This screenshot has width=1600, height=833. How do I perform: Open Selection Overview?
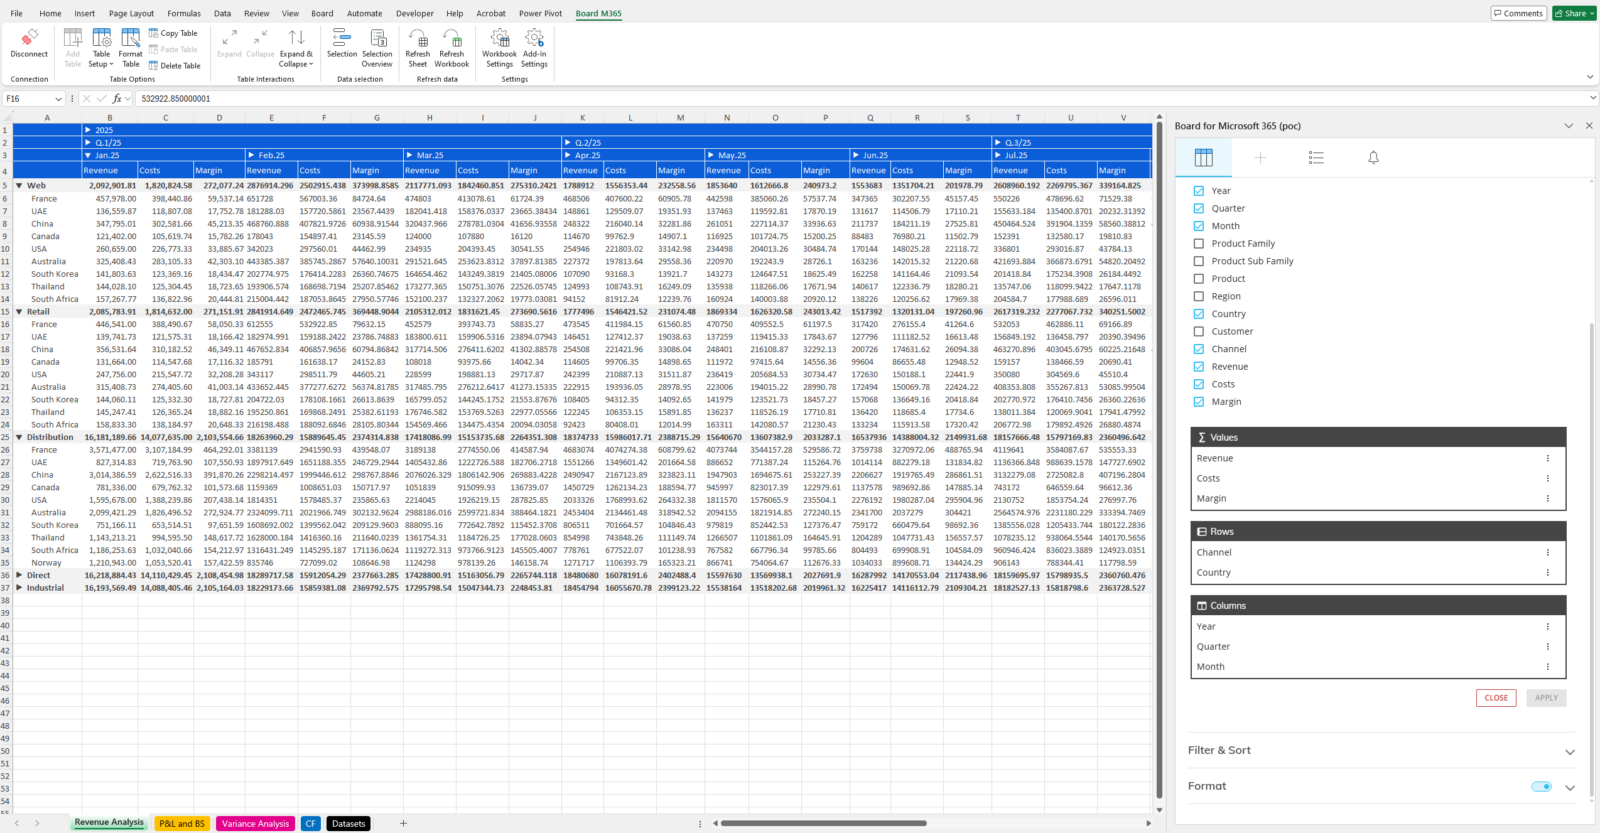[x=377, y=49]
